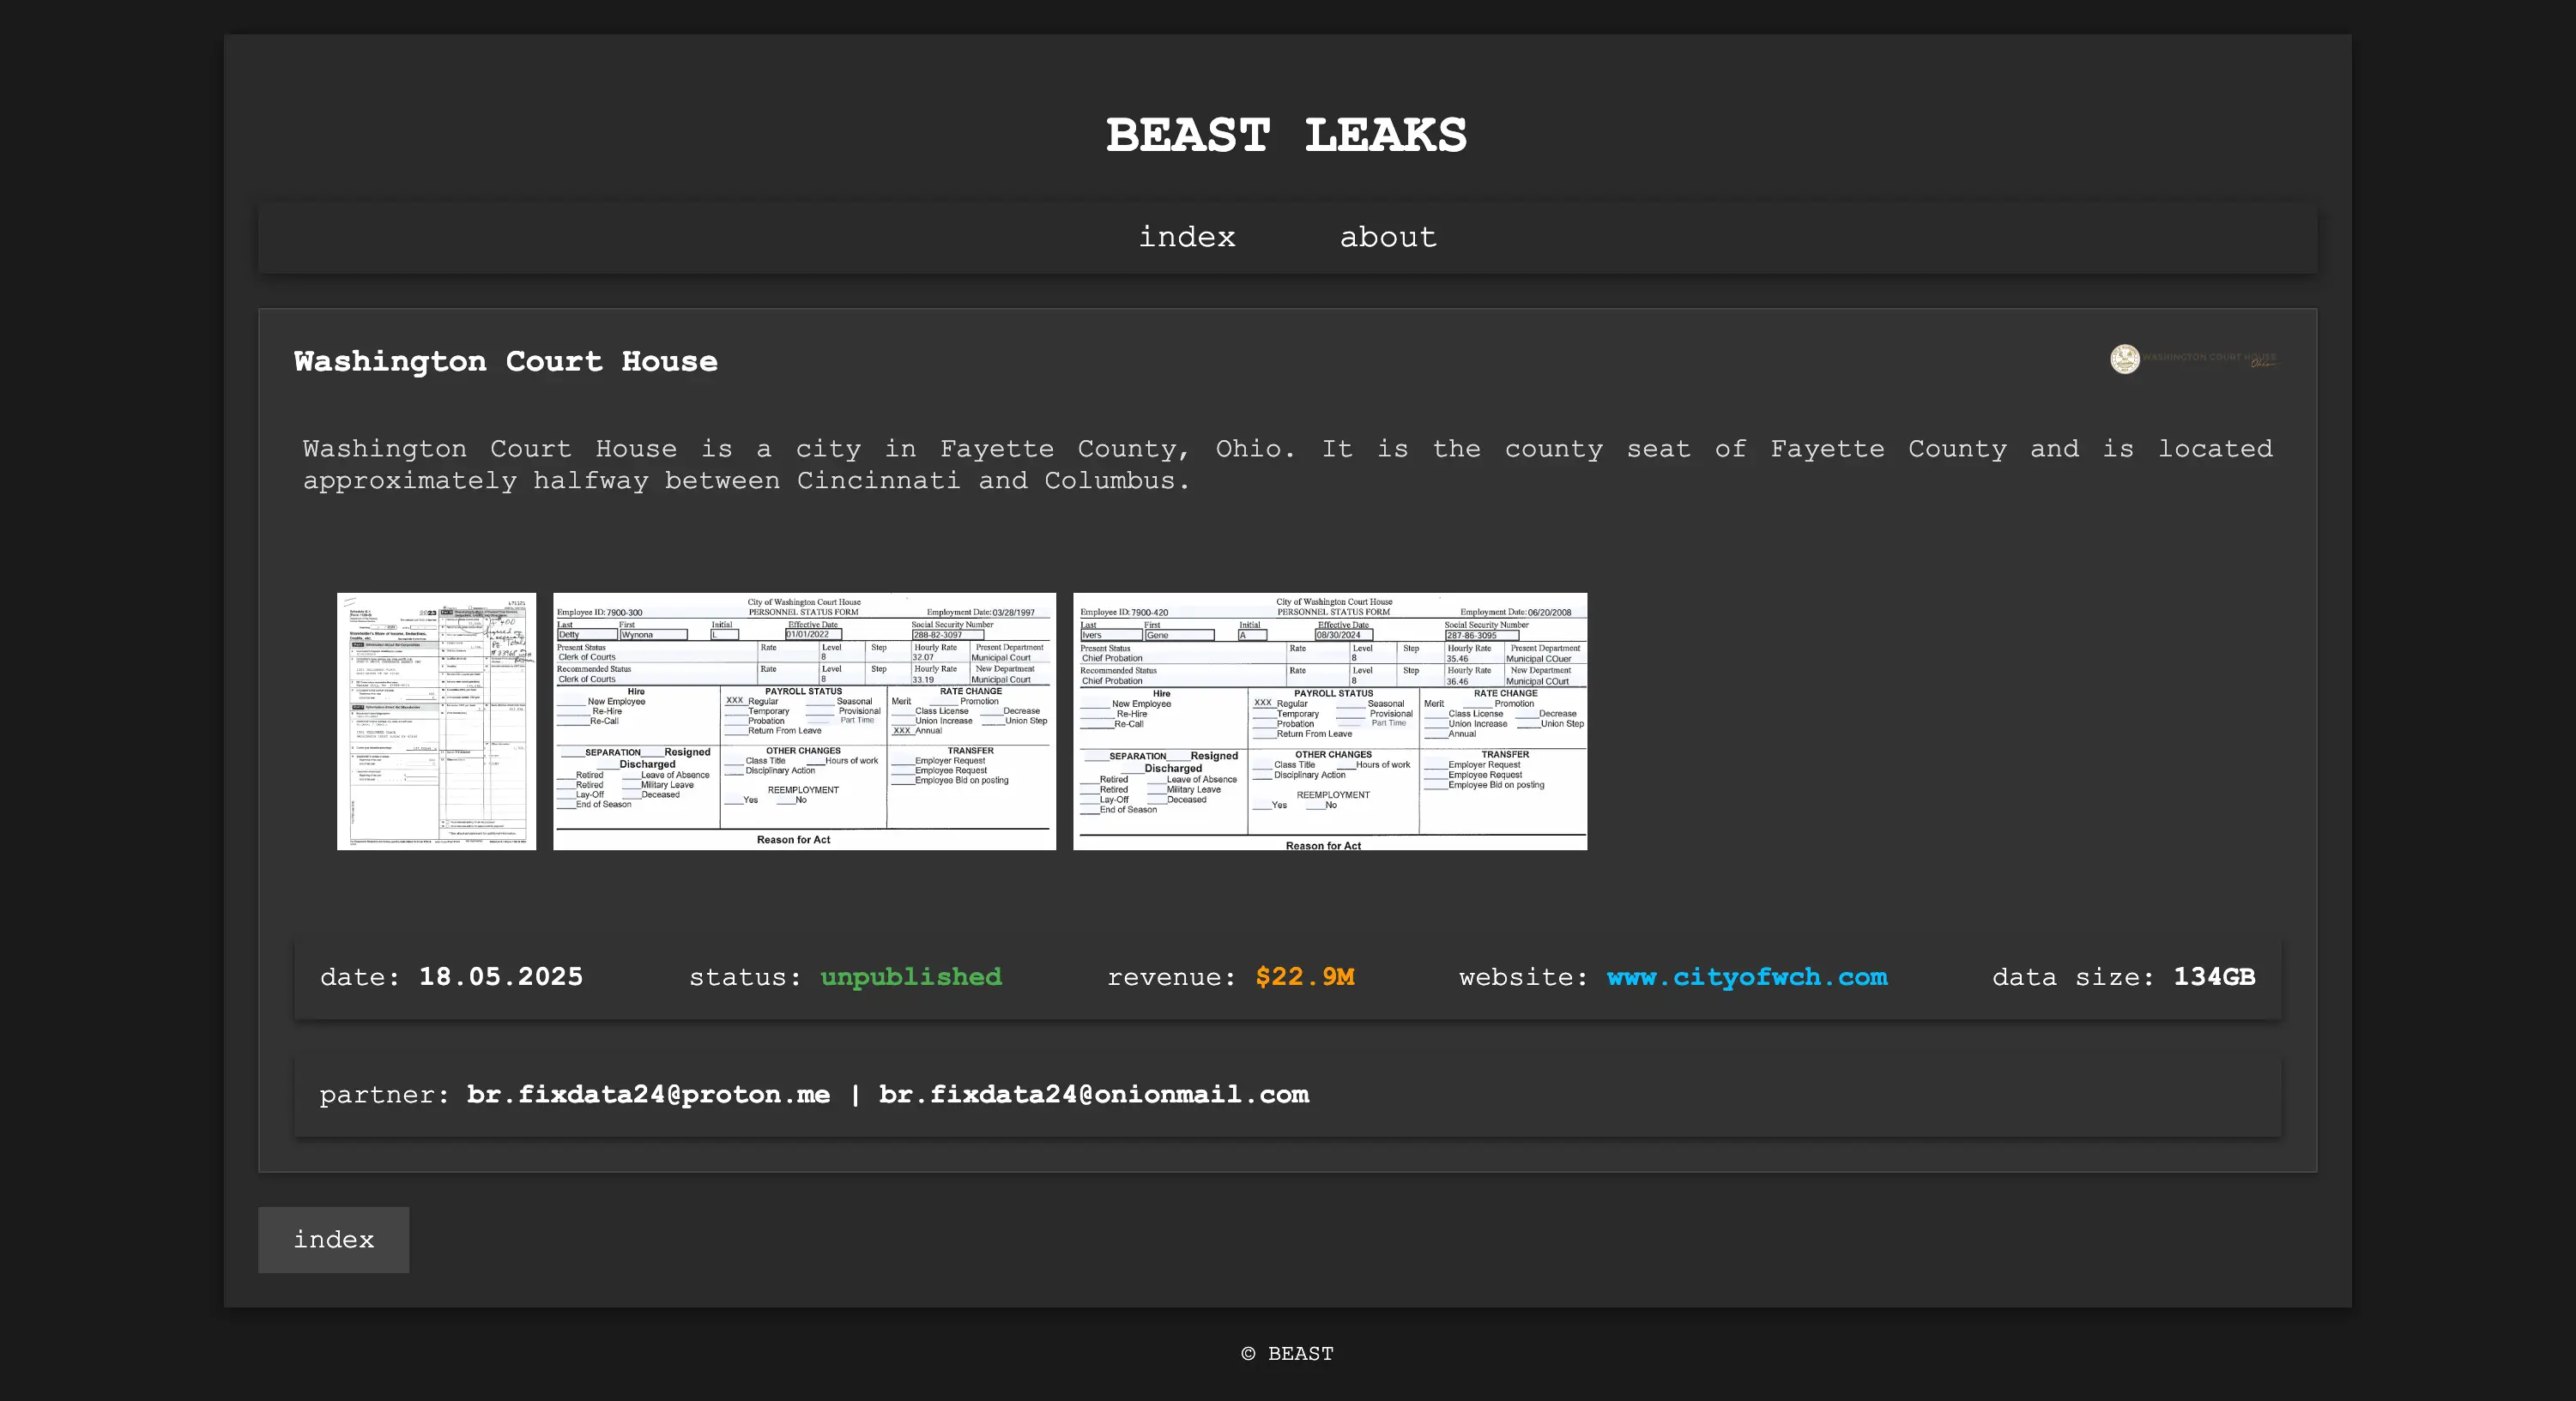The height and width of the screenshot is (1401, 2576).
Task: Click the Washington Court House city logo
Action: coord(2193,359)
